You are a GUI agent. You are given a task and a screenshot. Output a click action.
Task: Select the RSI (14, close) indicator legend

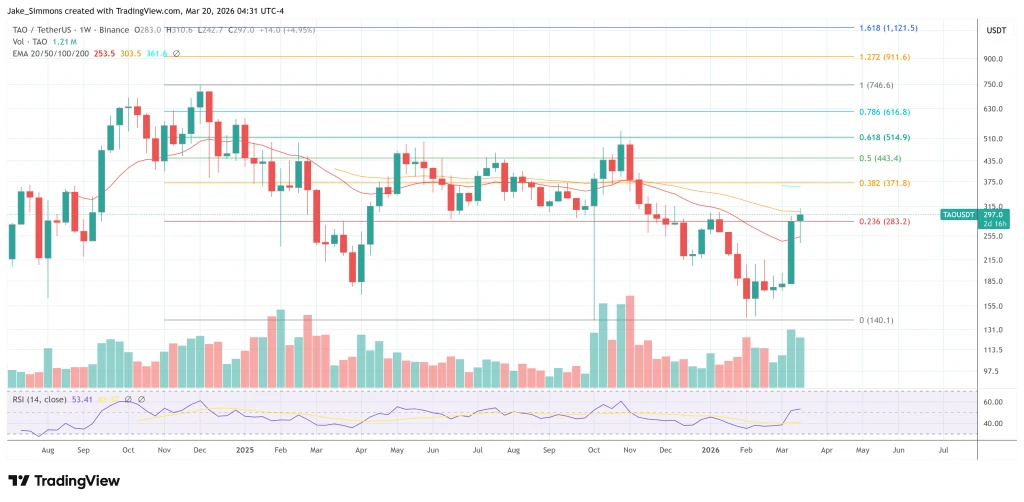(x=39, y=399)
